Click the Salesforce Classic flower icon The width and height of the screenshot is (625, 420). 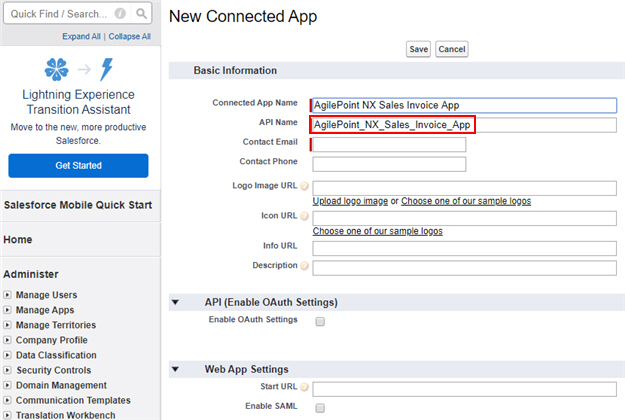click(56, 69)
